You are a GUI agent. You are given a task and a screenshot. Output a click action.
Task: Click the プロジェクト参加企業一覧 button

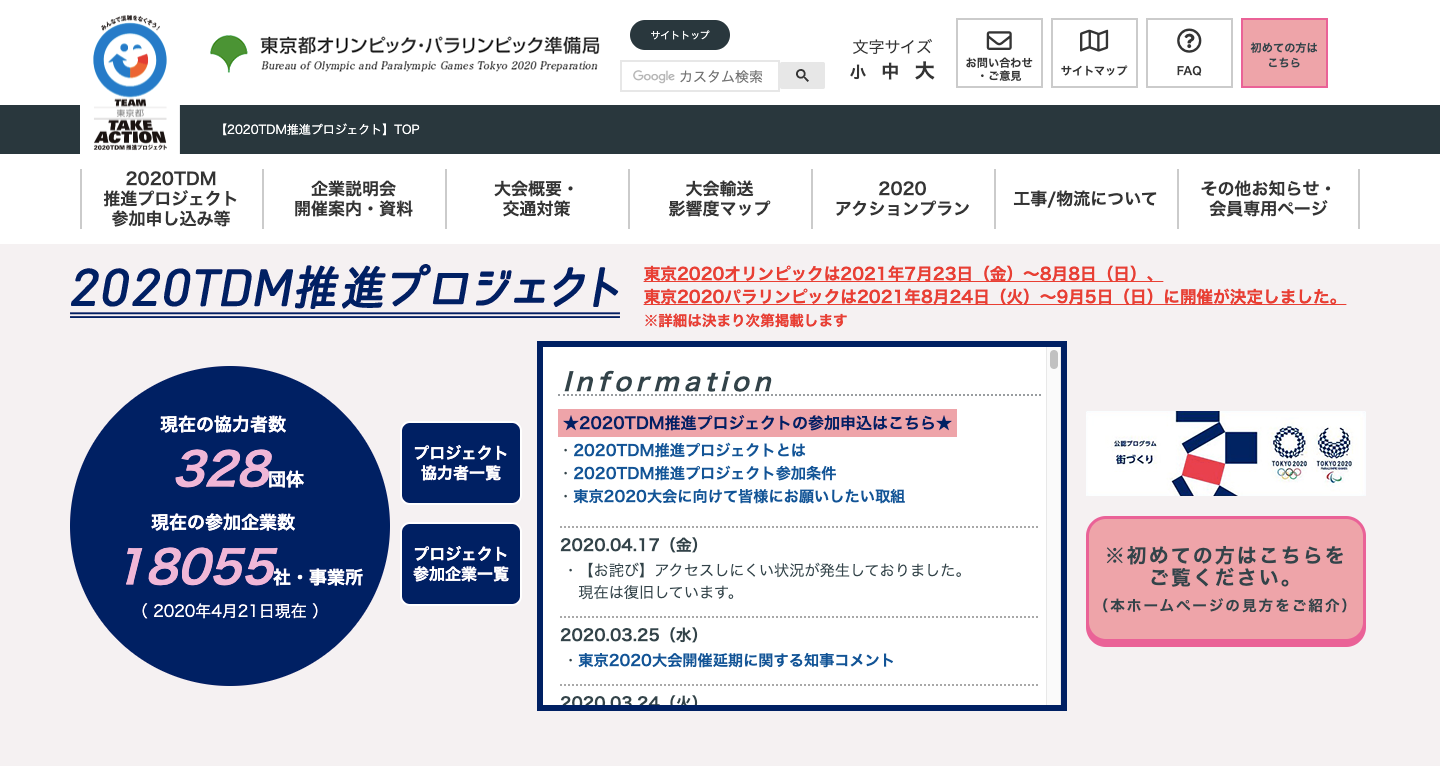coord(461,564)
